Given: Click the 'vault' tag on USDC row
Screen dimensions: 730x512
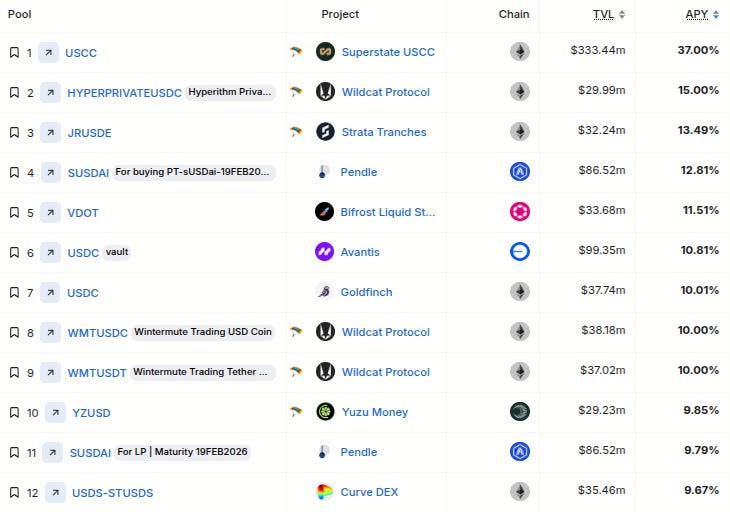Looking at the screenshot, I should click(117, 252).
